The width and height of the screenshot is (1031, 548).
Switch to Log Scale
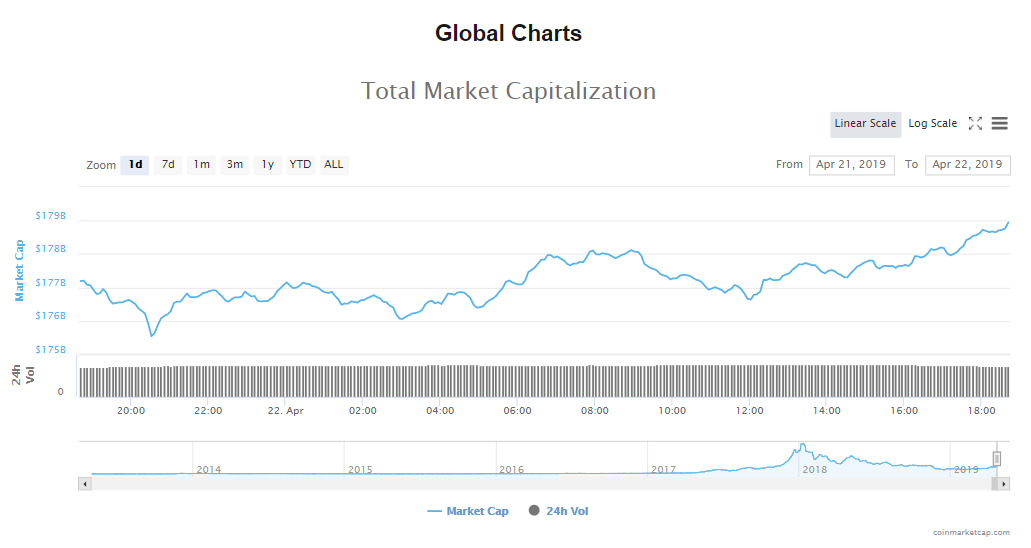pos(932,124)
